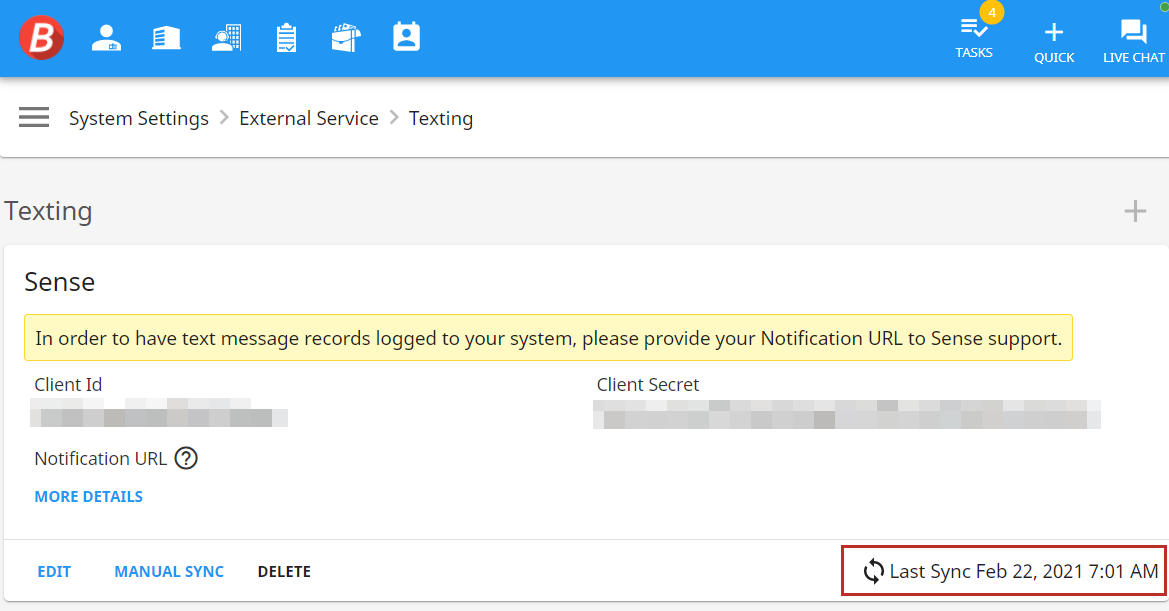The image size is (1169, 611).
Task: Open the hamburger navigation menu
Action: (34, 118)
